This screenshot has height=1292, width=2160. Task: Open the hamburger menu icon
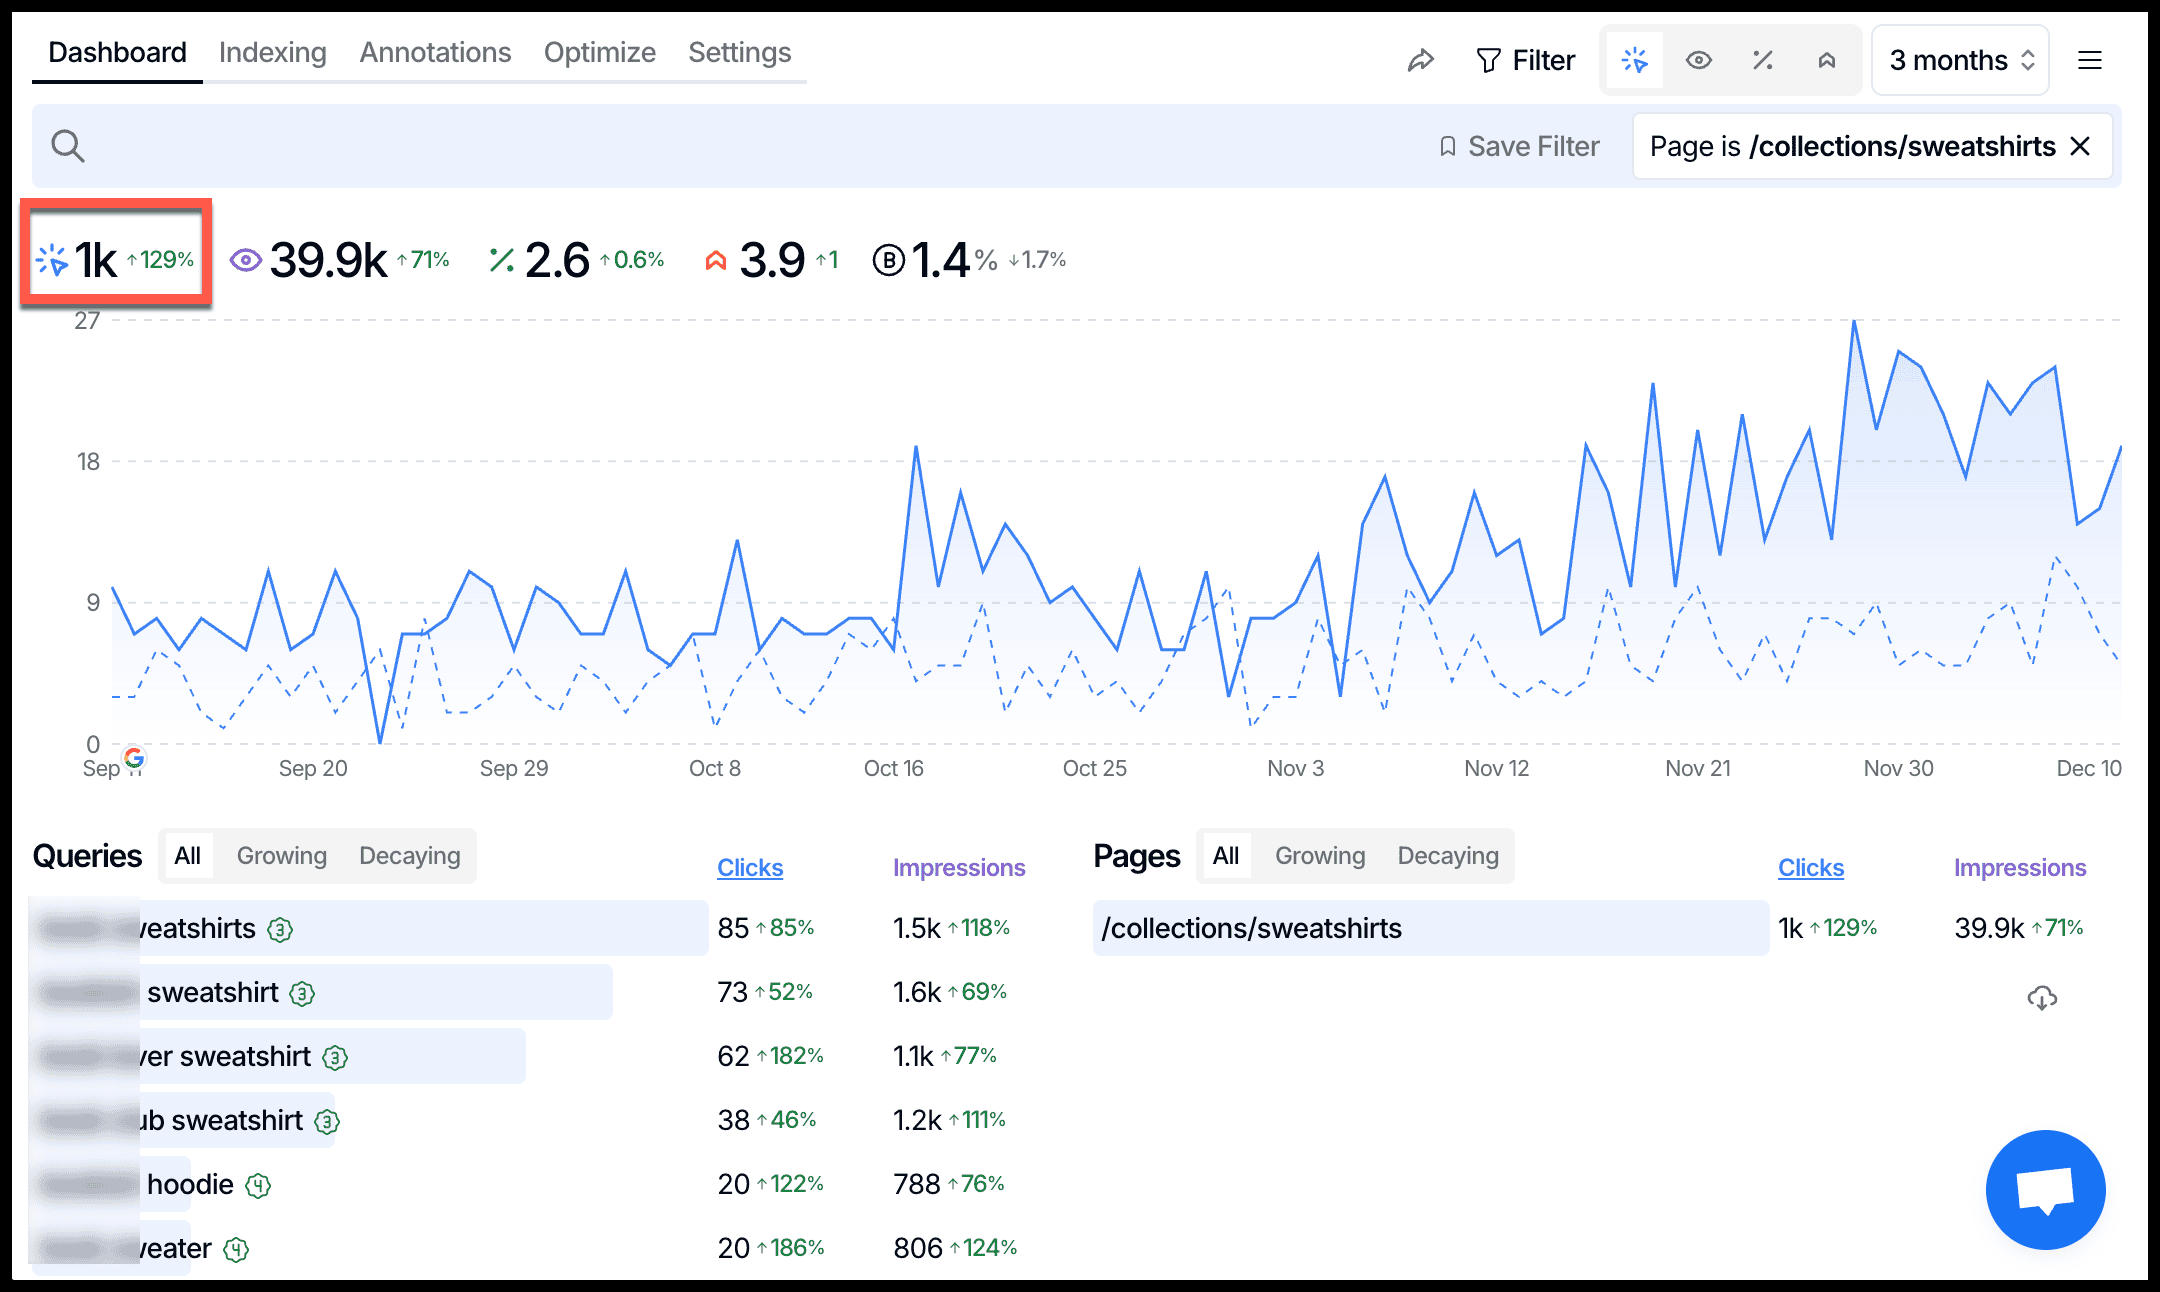point(2090,61)
